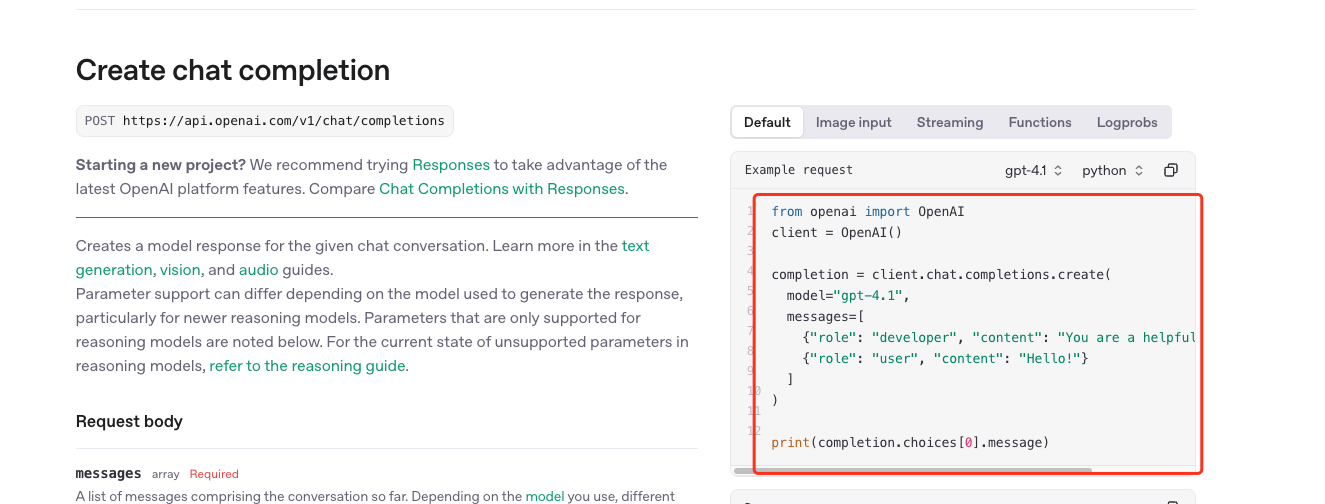The width and height of the screenshot is (1325, 504).
Task: Open the audio guide link
Action: pyautogui.click(x=258, y=270)
